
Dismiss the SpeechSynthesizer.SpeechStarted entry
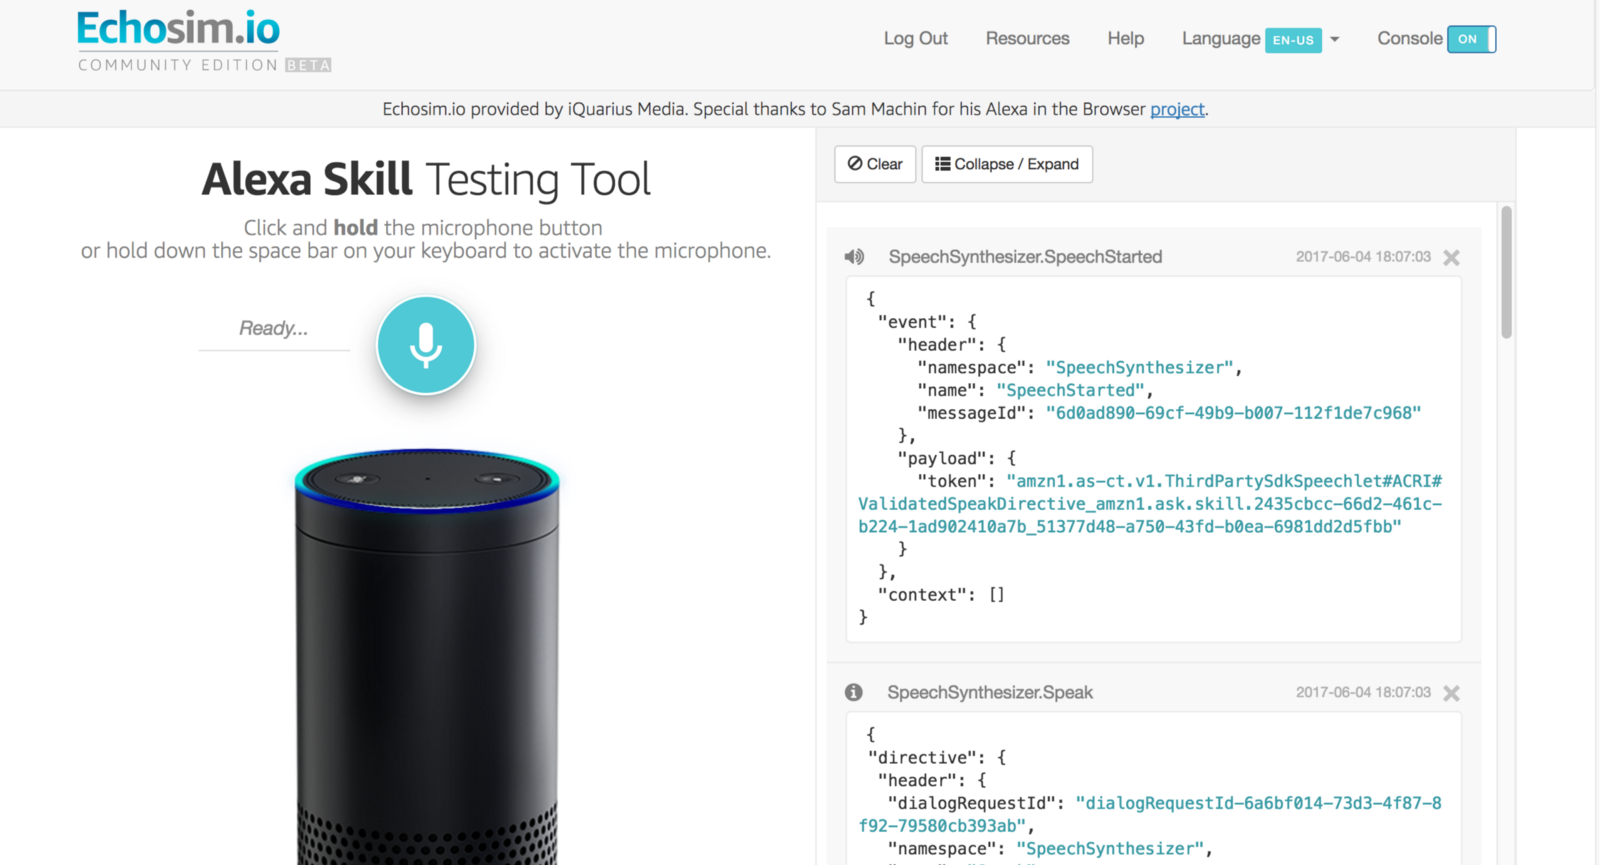tap(1452, 258)
